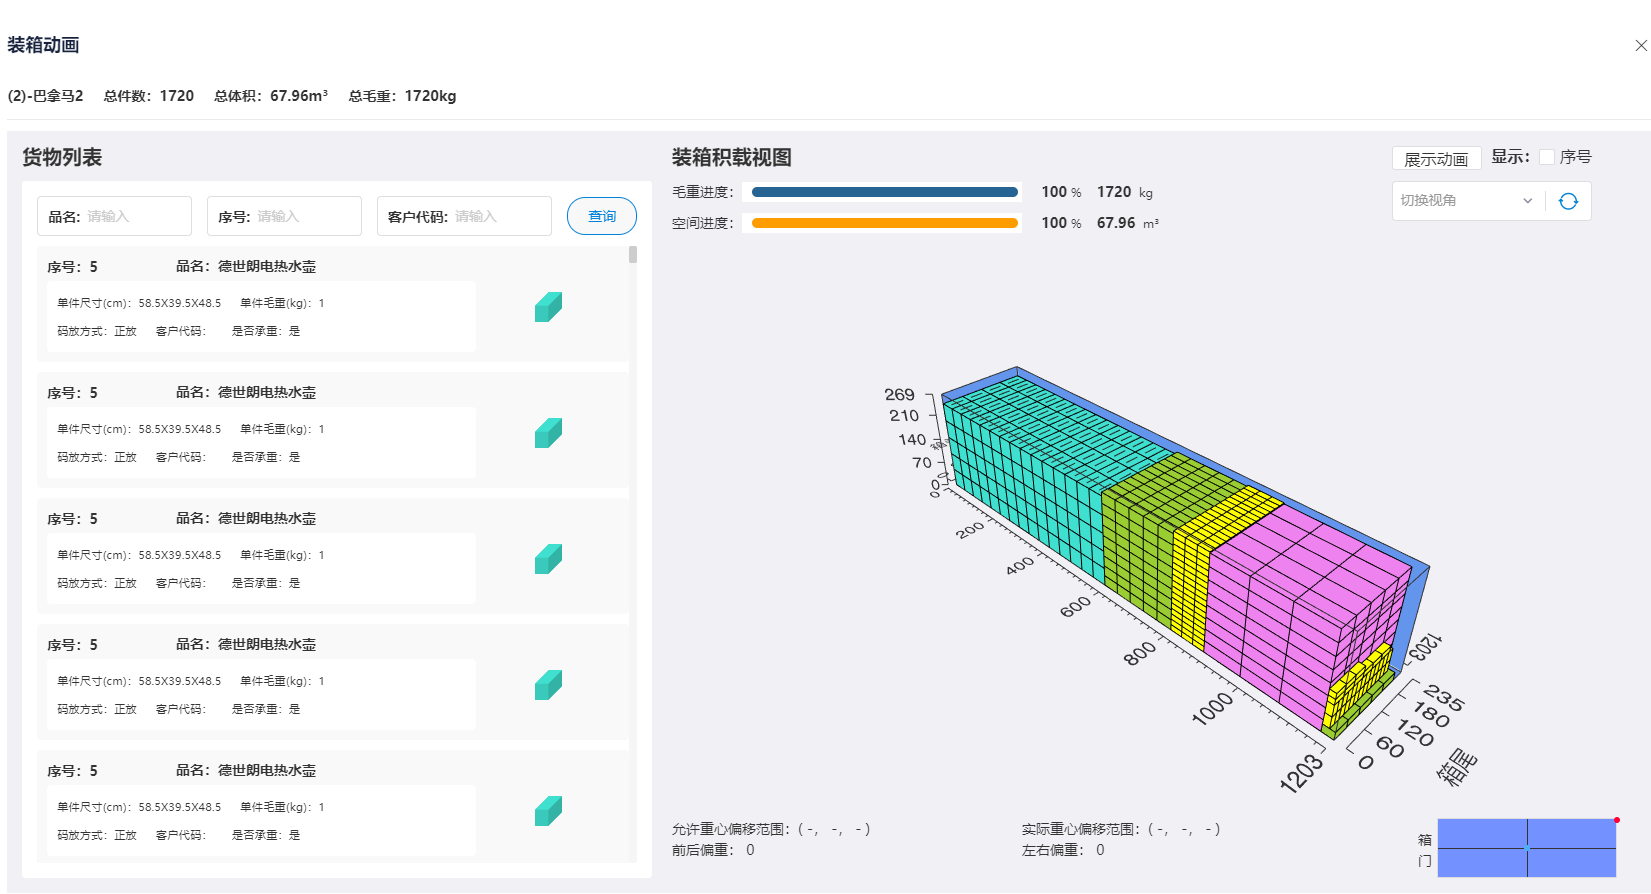Click the teal cargo box icon in the fifth list item
Screen dimensions: 1651x894
tap(548, 811)
